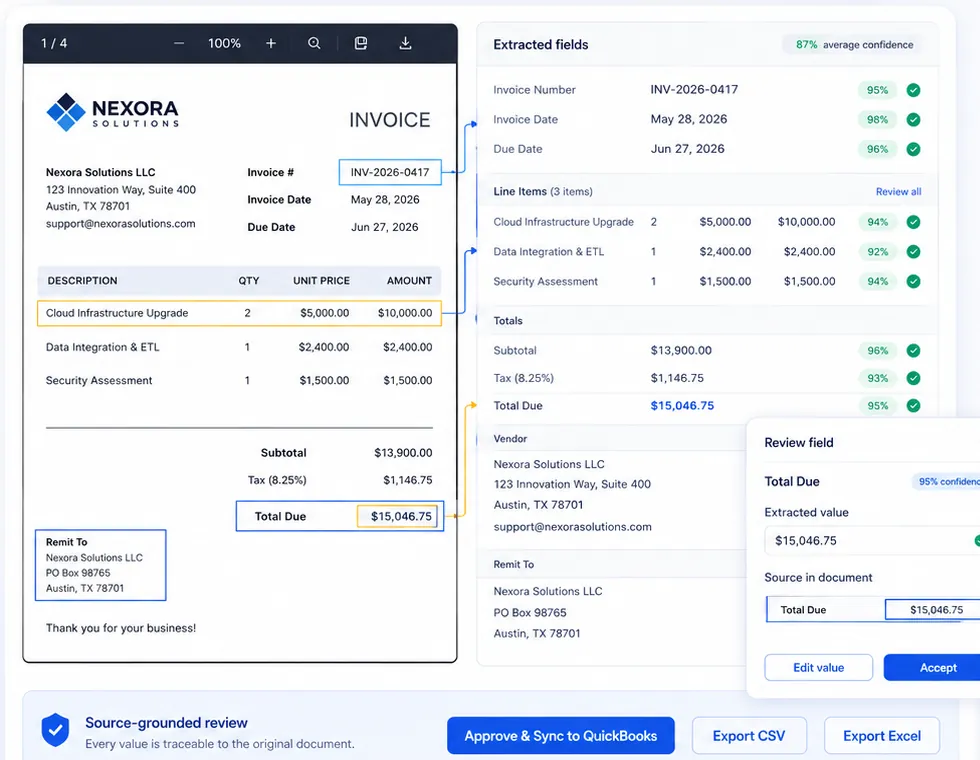Click the check for Security Assessment row
Image resolution: width=980 pixels, height=760 pixels.
click(x=913, y=281)
